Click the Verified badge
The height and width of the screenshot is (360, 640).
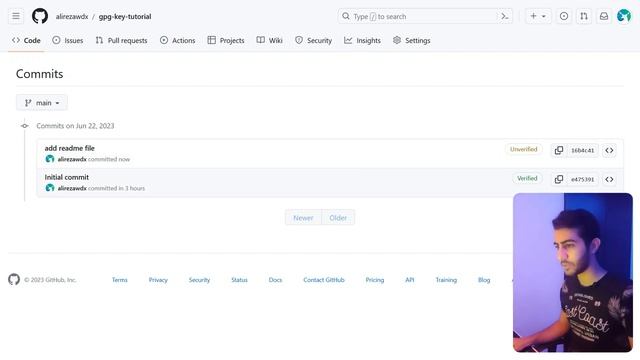click(527, 178)
